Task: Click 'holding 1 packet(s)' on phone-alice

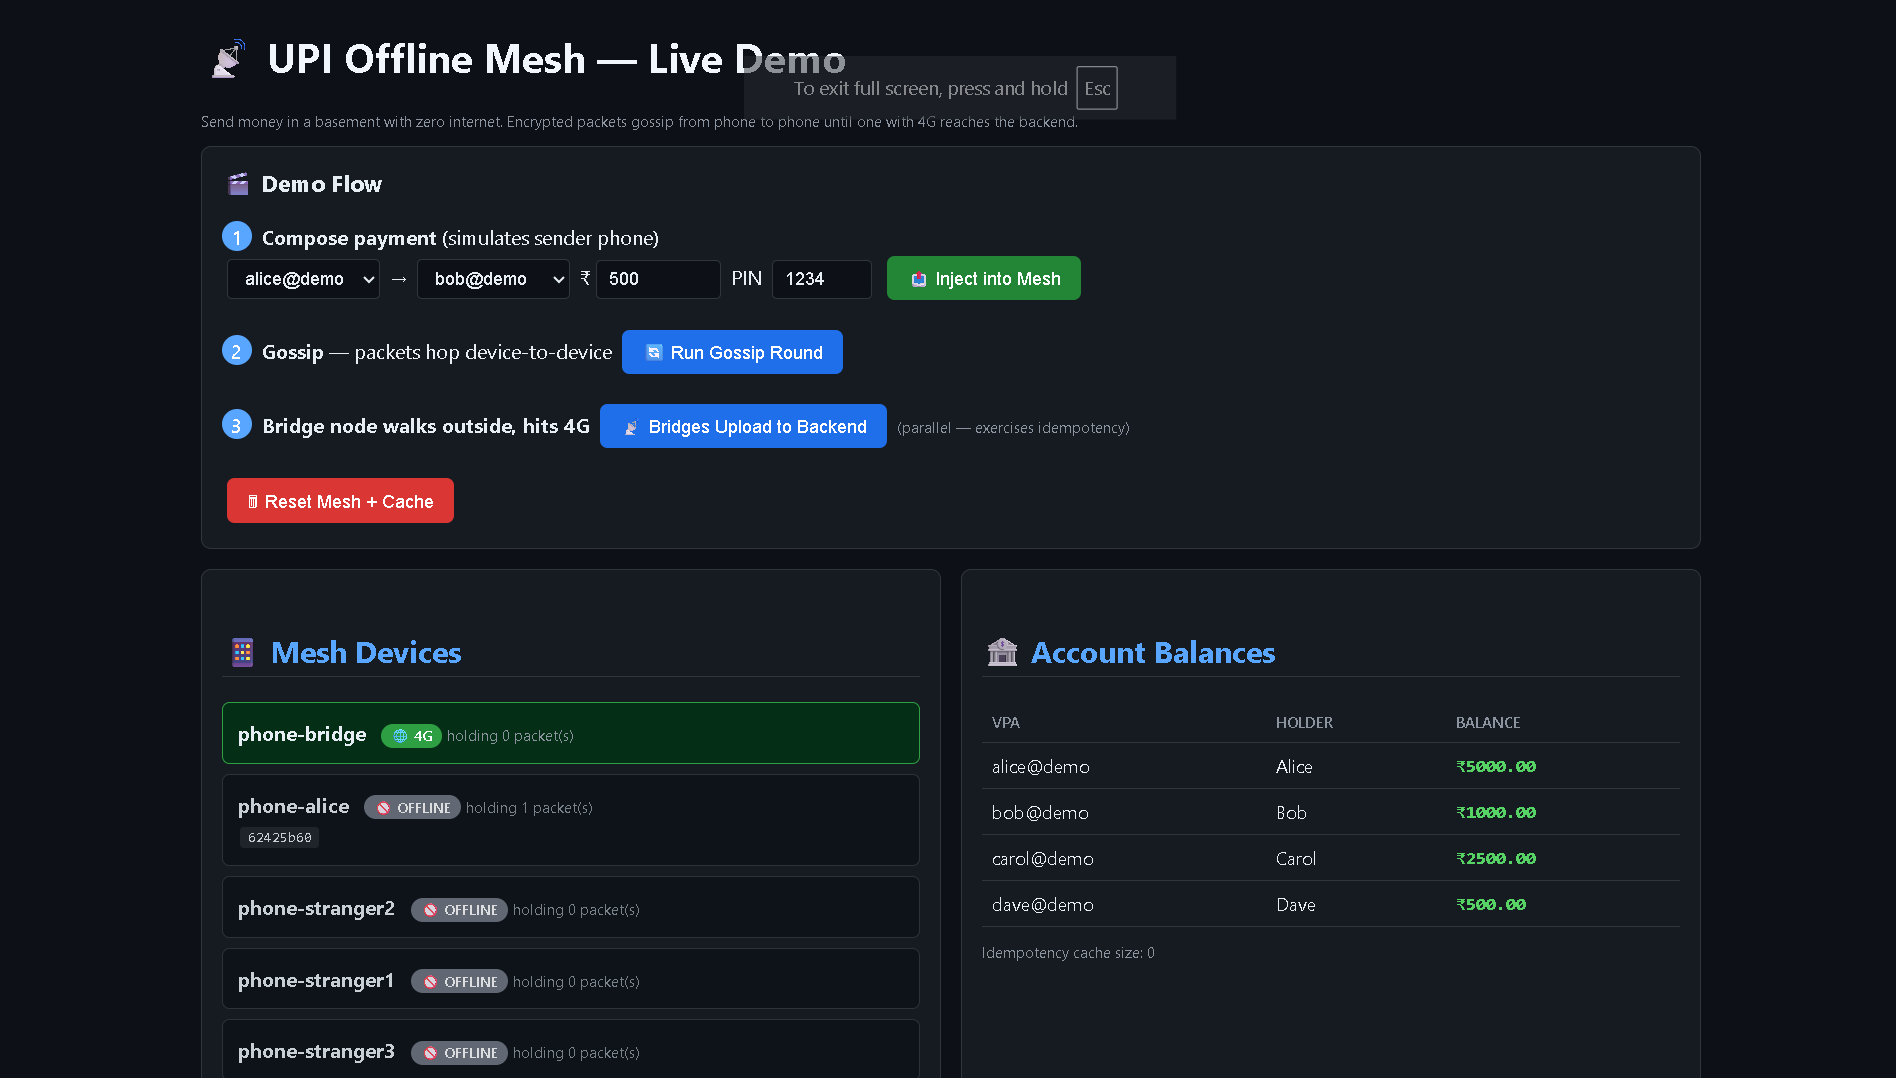Action: (x=529, y=808)
